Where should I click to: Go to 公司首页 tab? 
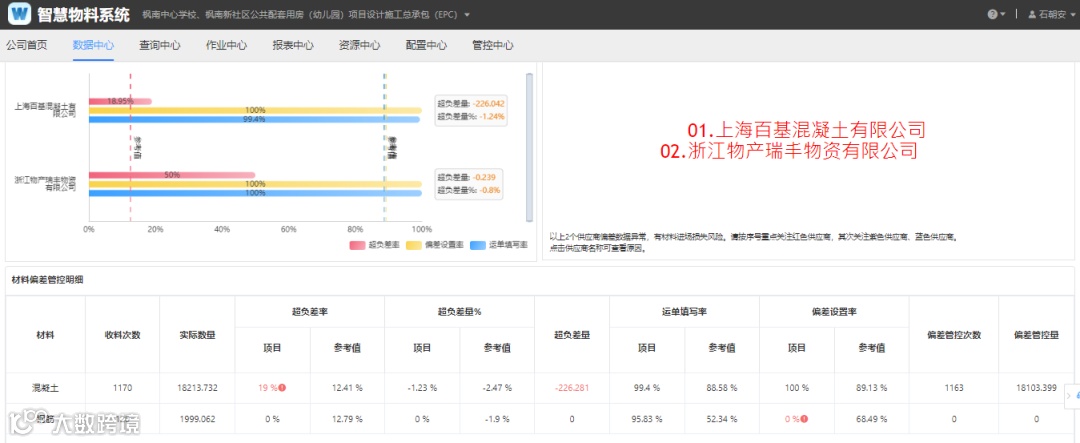coord(27,45)
